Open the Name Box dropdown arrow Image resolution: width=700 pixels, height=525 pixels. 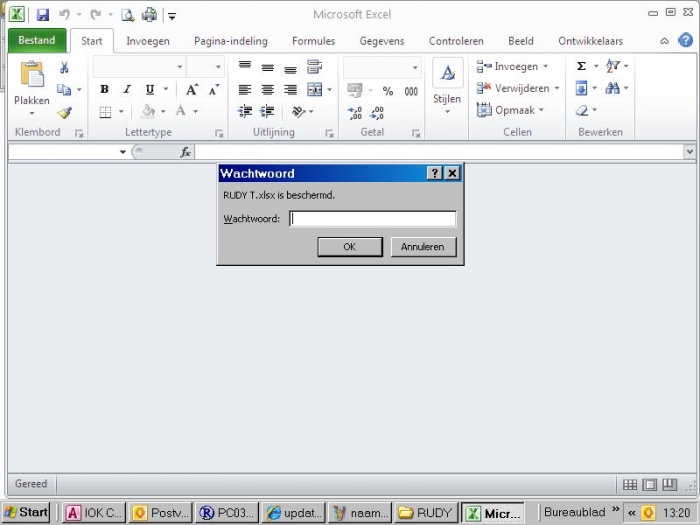[123, 152]
